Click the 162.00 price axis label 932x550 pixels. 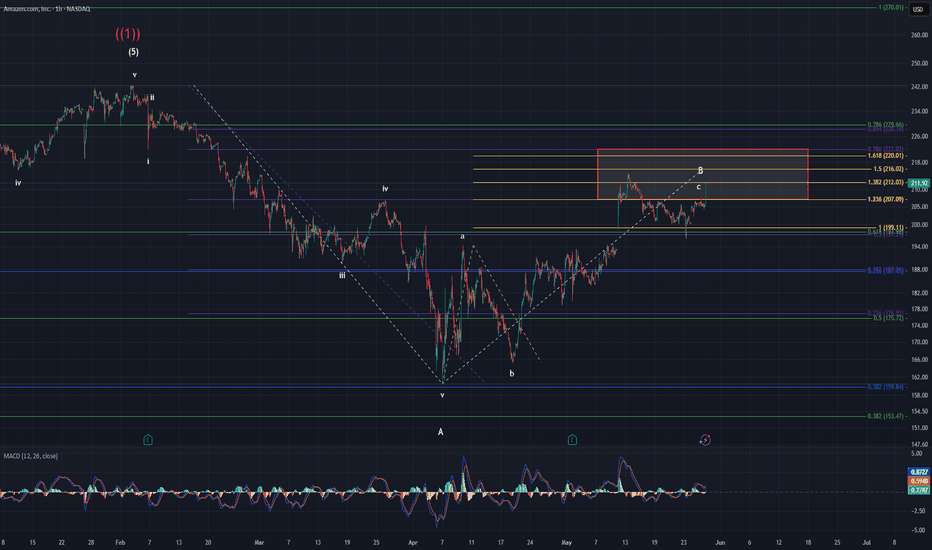pos(919,378)
